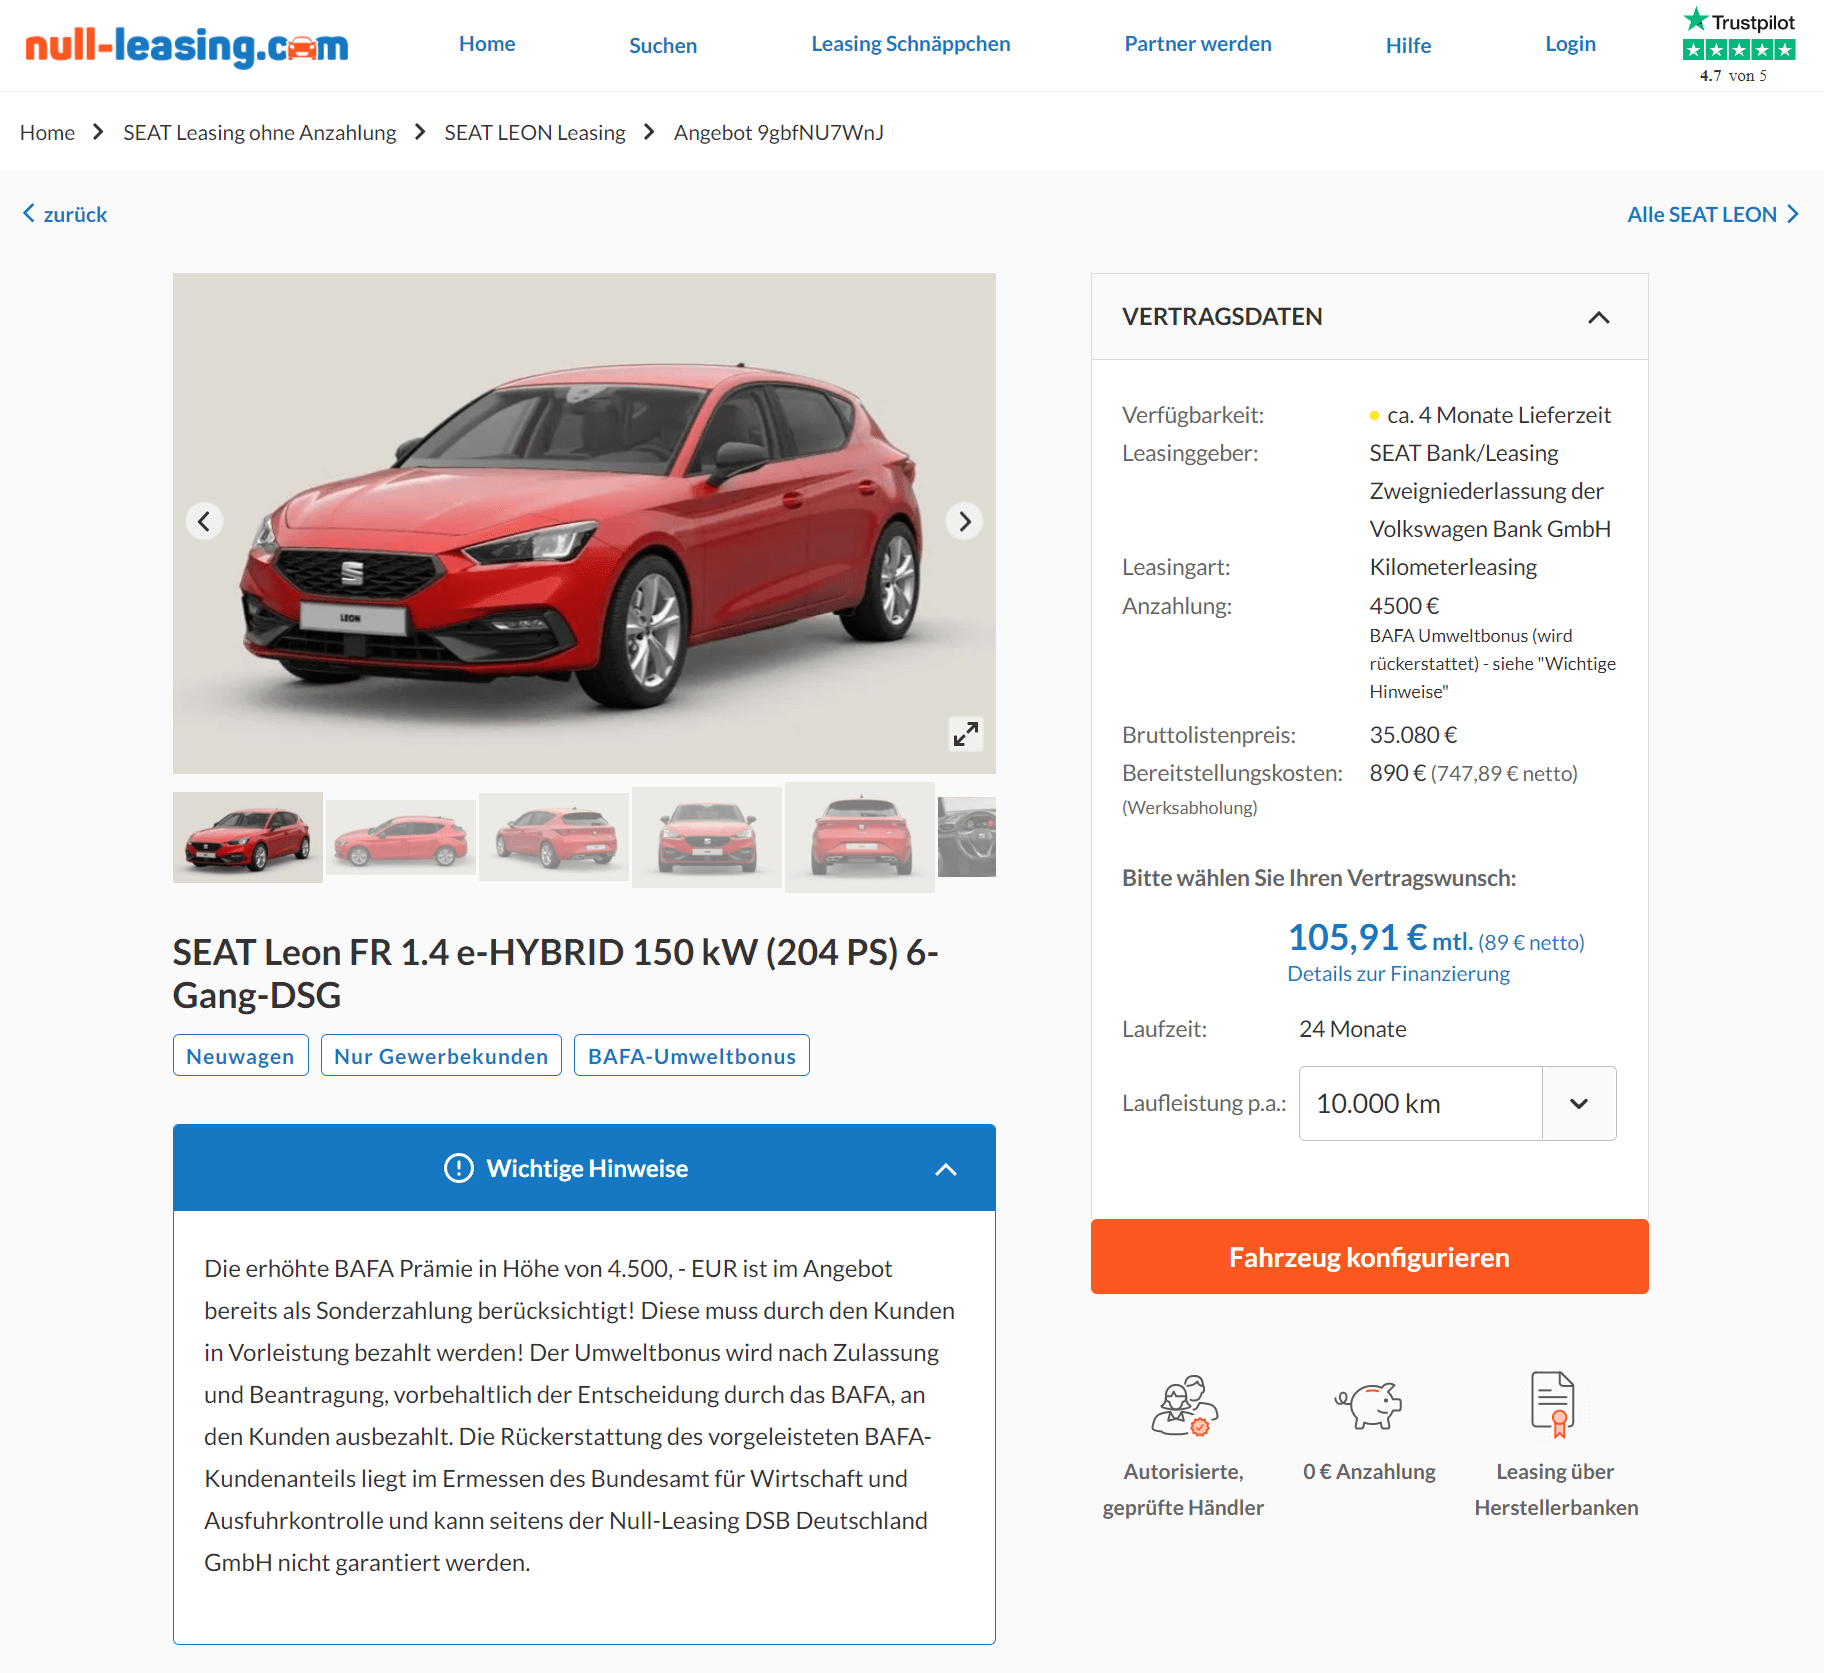Open Details zur Finanzierung link
This screenshot has height=1673, width=1824.
tap(1398, 974)
